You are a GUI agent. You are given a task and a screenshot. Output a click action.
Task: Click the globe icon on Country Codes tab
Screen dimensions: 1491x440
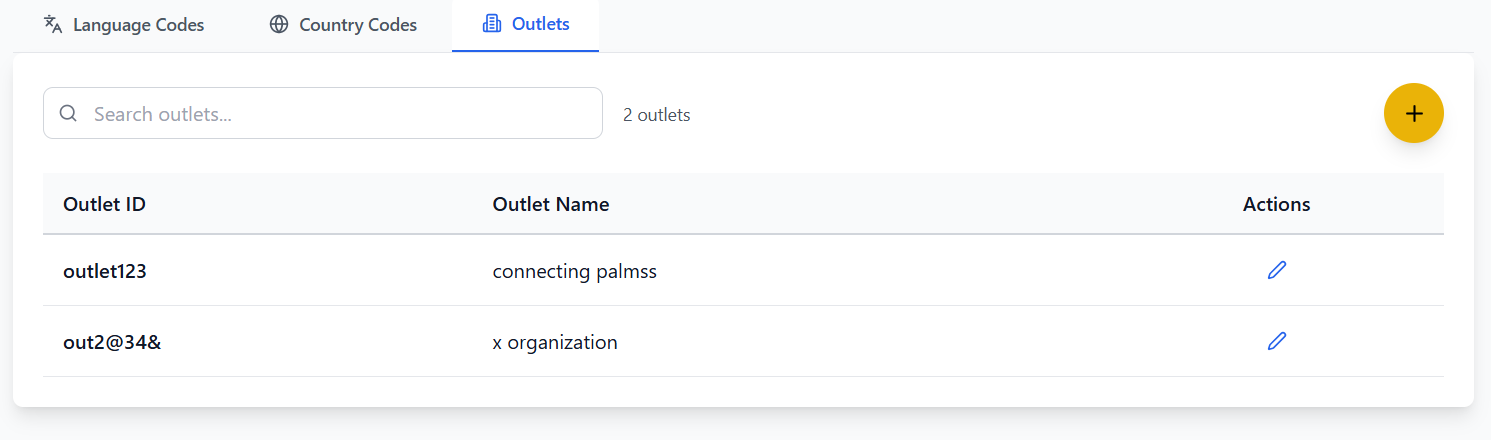click(x=279, y=25)
